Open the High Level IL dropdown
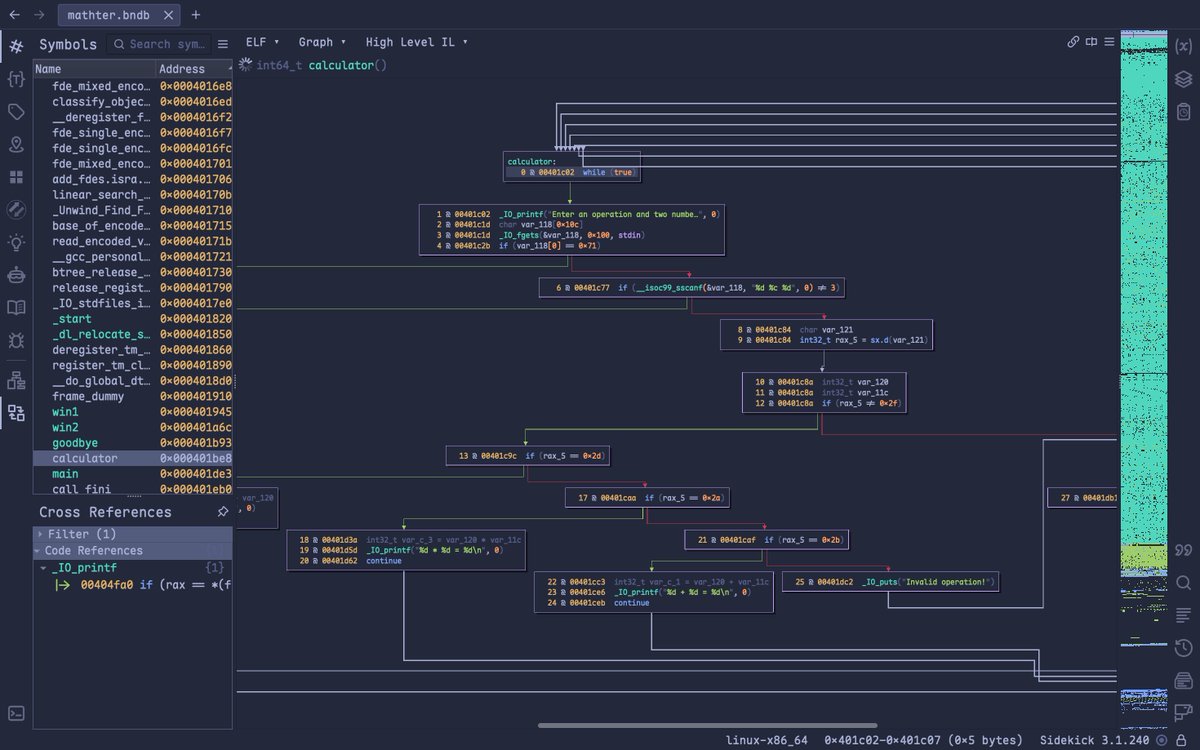 point(416,42)
